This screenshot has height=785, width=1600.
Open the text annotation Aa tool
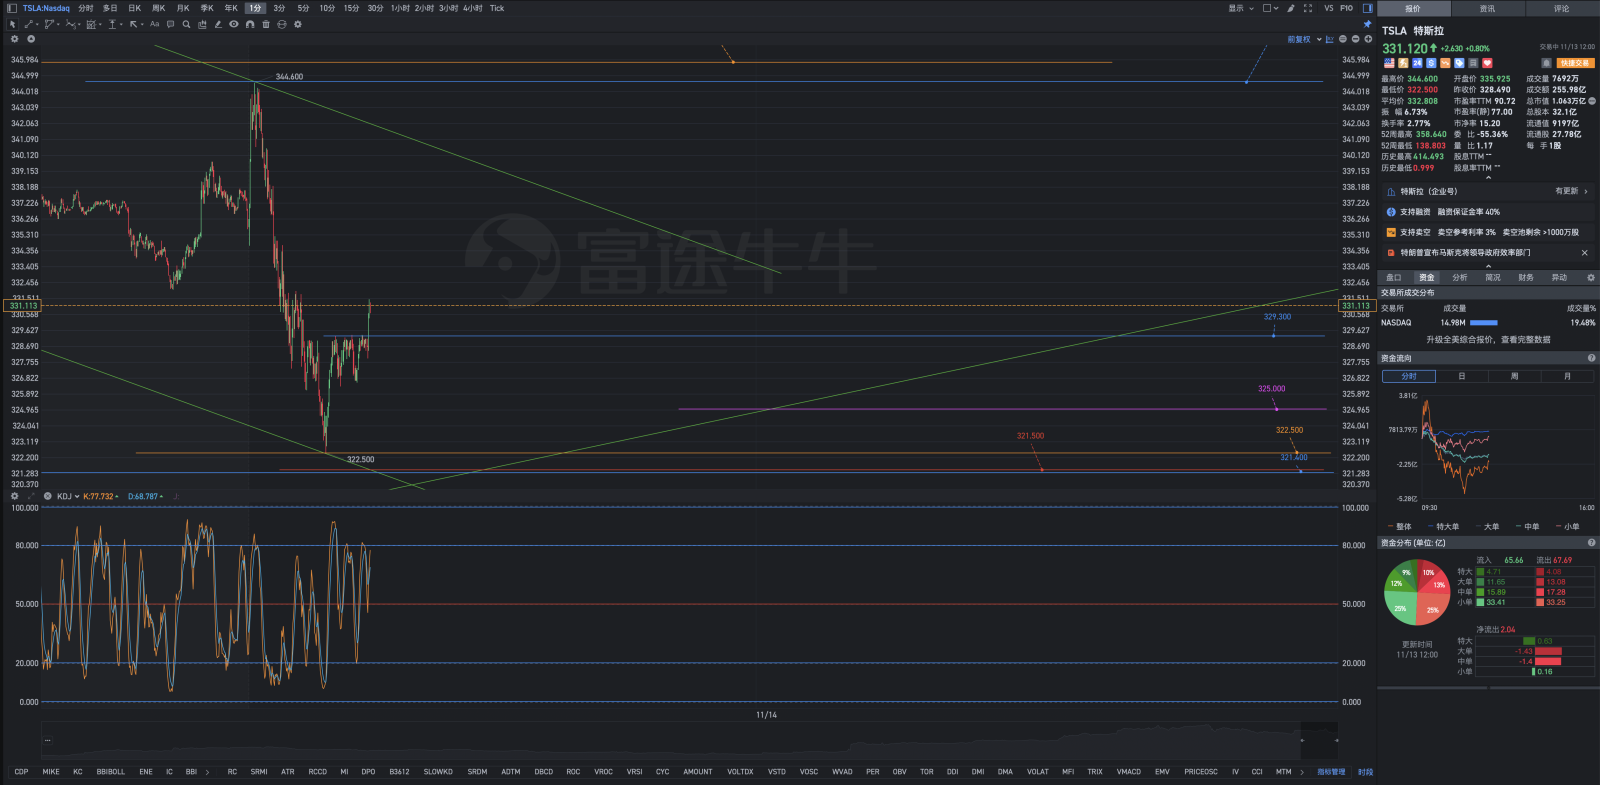click(154, 24)
